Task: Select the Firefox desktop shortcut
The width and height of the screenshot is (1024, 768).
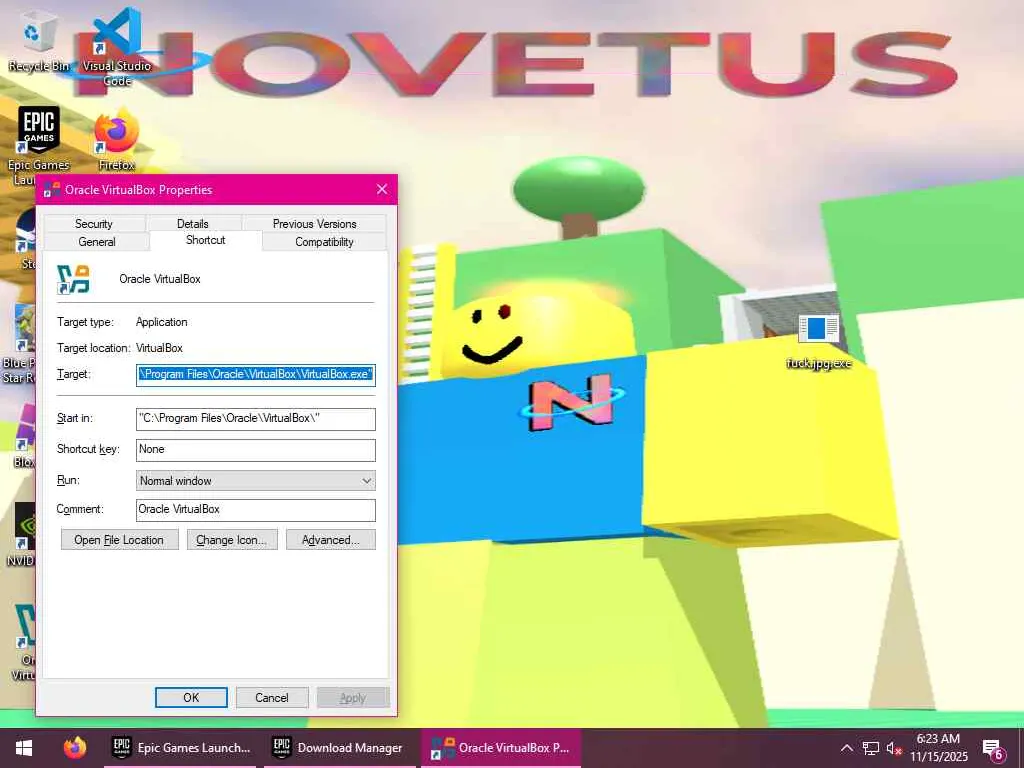Action: click(117, 140)
